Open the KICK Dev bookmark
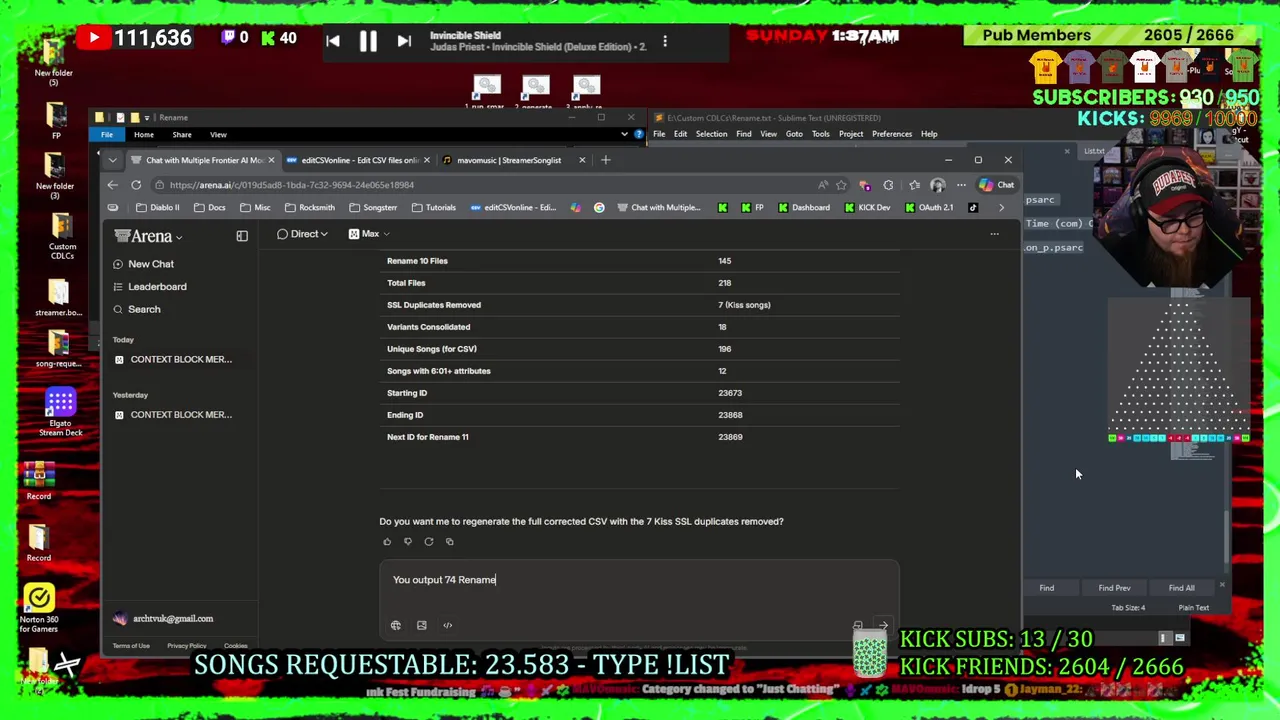Viewport: 1280px width, 720px height. pyautogui.click(x=866, y=208)
